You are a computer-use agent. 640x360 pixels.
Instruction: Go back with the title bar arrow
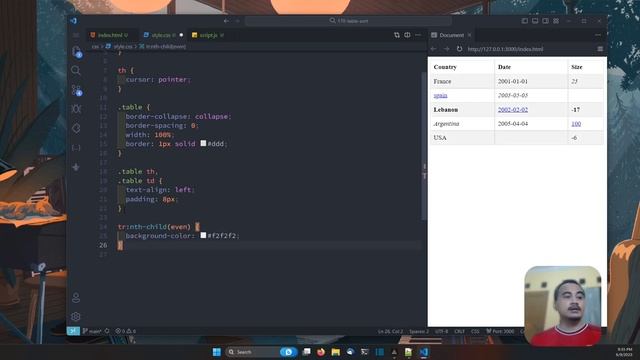pos(226,21)
